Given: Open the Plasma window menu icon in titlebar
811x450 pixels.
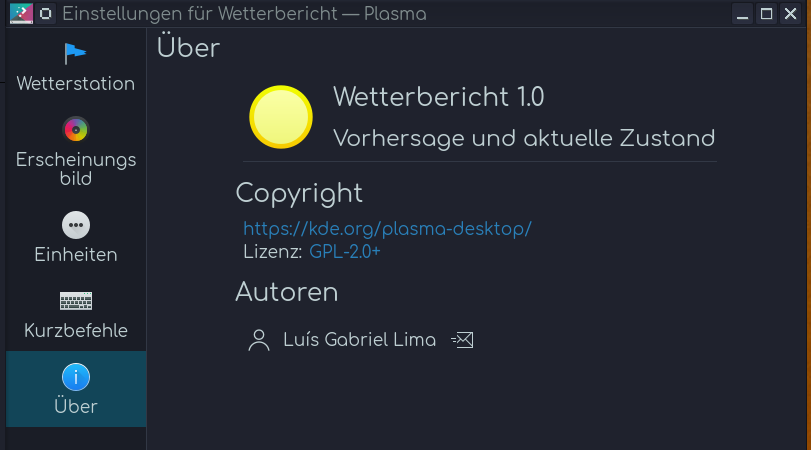Looking at the screenshot, I should click(21, 13).
